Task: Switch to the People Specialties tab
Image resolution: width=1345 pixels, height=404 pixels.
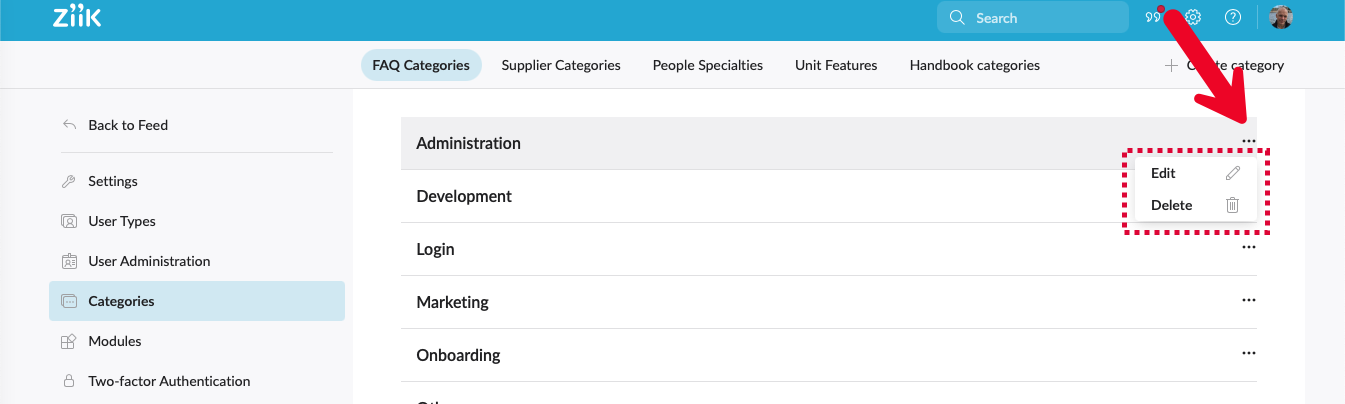Action: tap(708, 65)
